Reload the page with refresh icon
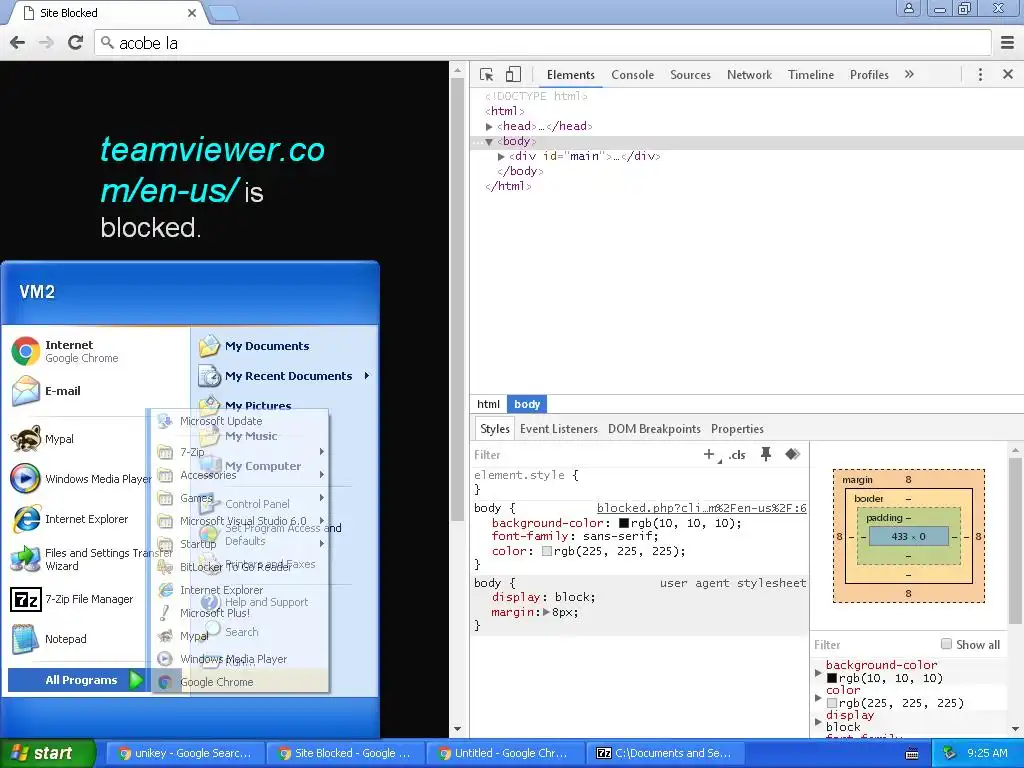 [x=76, y=43]
